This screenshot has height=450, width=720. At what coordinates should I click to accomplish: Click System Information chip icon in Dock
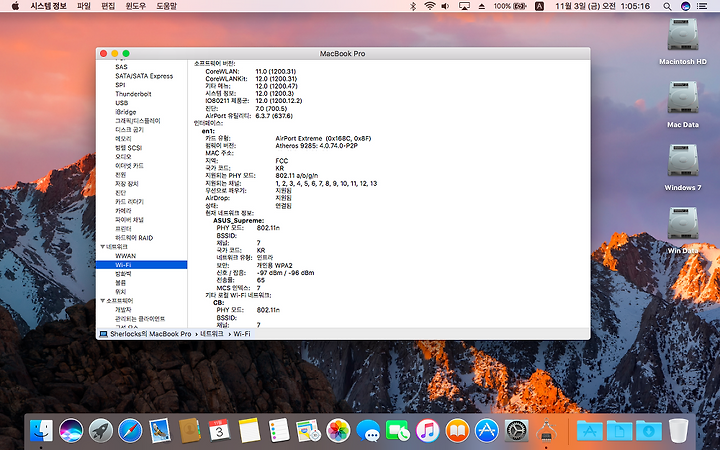tap(546, 431)
